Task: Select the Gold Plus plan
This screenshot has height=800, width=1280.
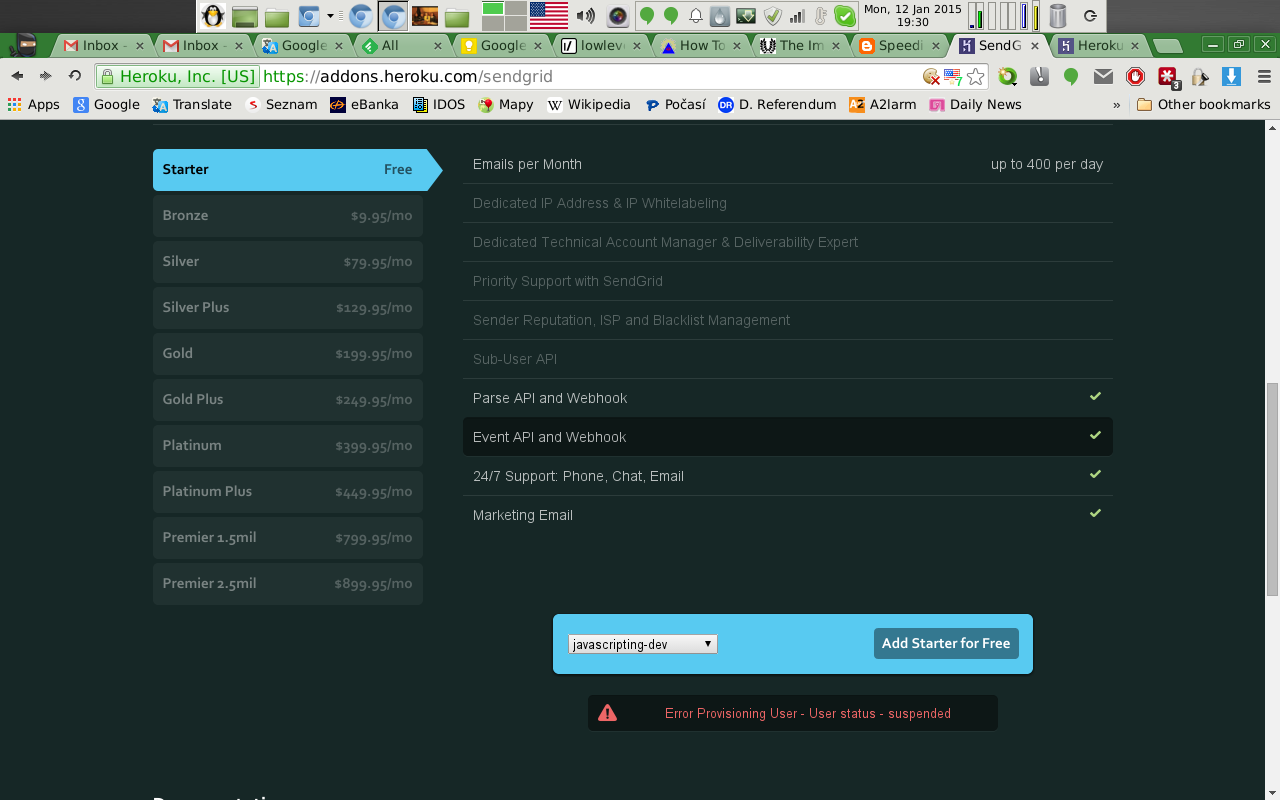Action: coord(288,399)
